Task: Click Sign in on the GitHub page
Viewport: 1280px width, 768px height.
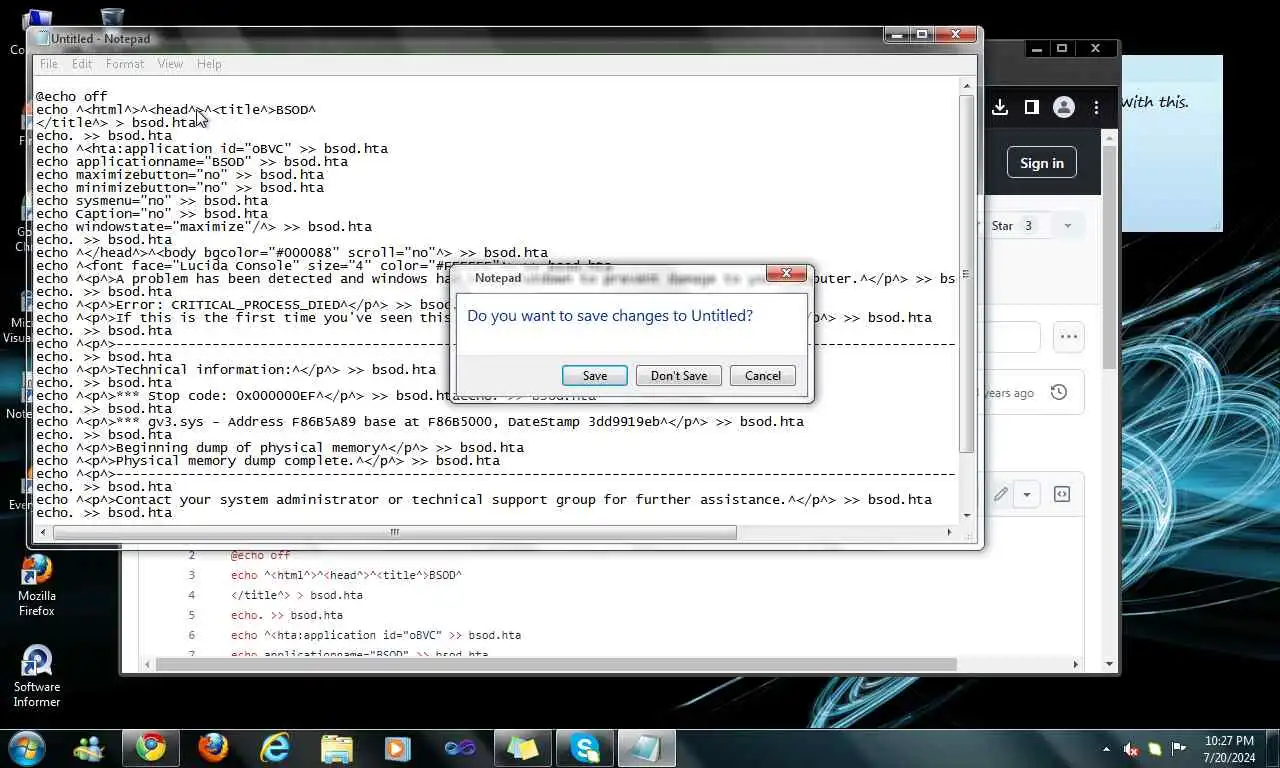Action: [x=1042, y=163]
